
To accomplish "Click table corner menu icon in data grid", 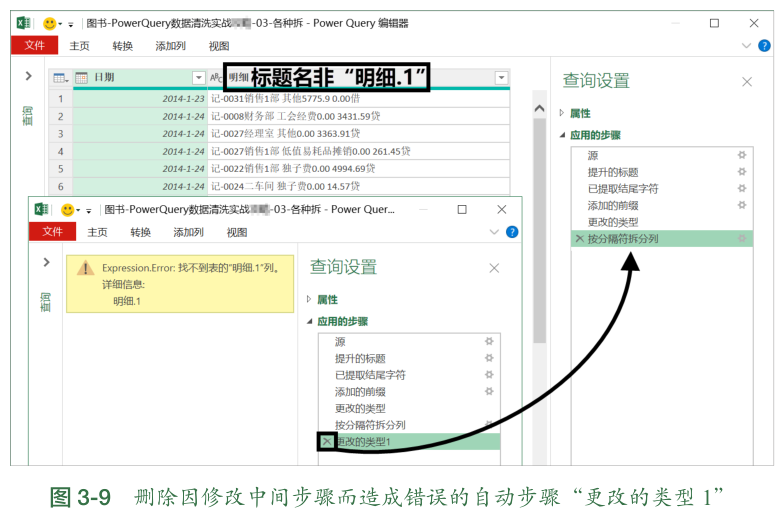I will 60,78.
